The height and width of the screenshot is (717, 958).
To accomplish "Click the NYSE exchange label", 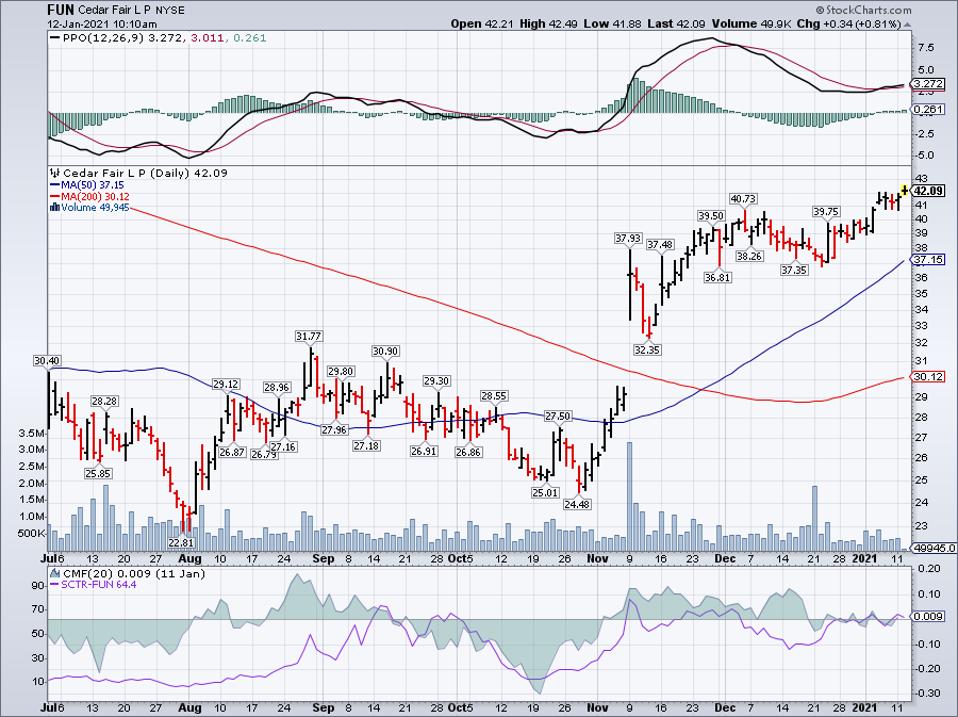I will coord(168,11).
